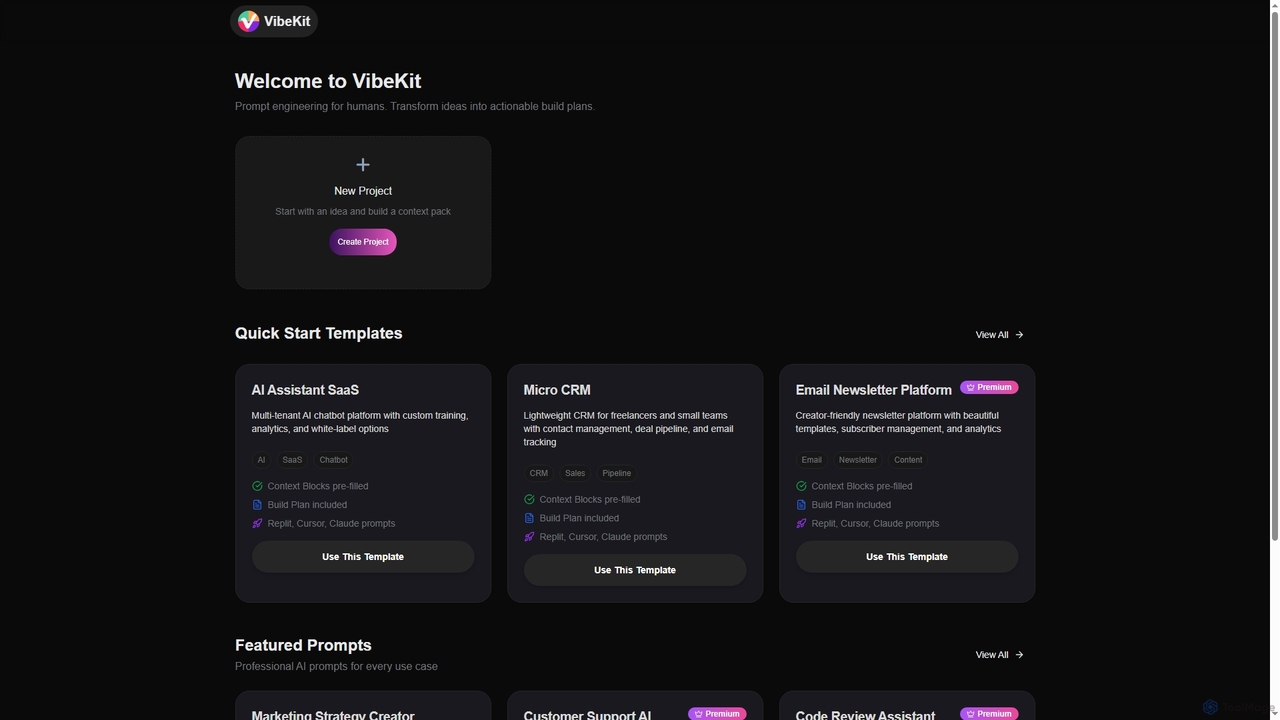Click the Chatbot tag chip

pos(333,460)
